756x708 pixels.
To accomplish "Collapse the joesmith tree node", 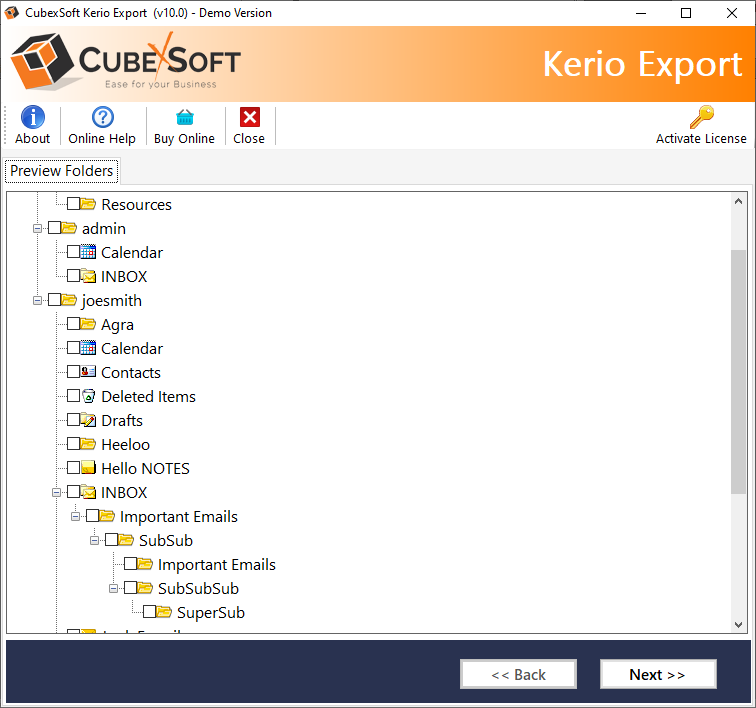I will click(38, 300).
